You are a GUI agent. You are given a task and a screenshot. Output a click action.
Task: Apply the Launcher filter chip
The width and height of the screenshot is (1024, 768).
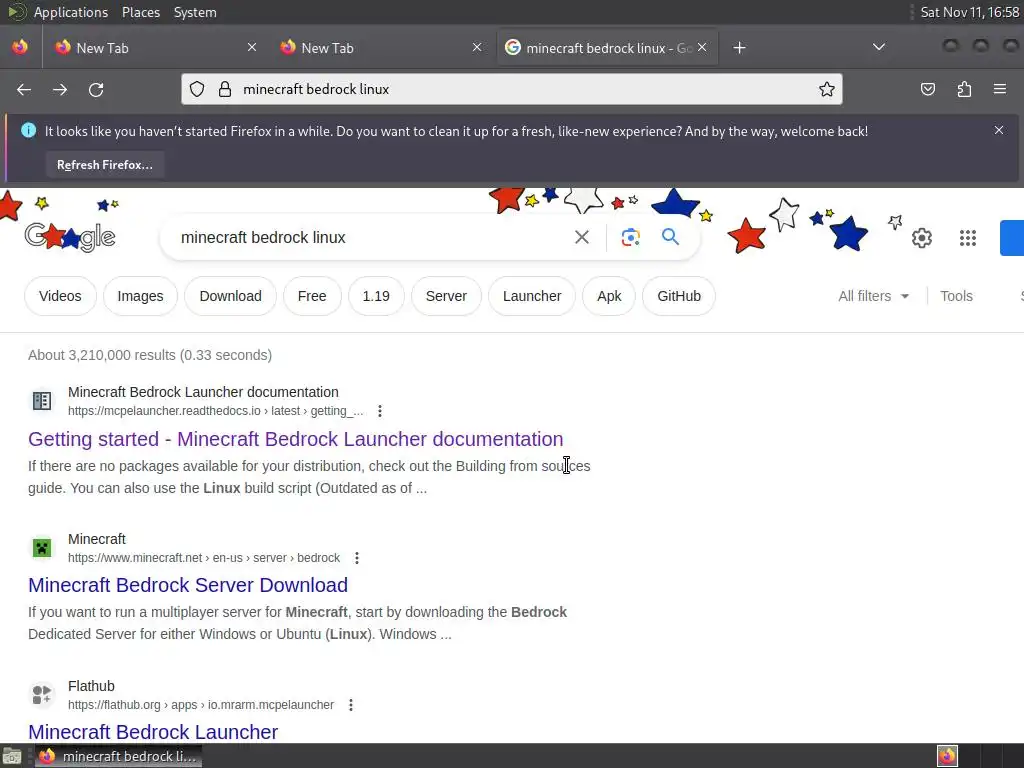click(532, 296)
